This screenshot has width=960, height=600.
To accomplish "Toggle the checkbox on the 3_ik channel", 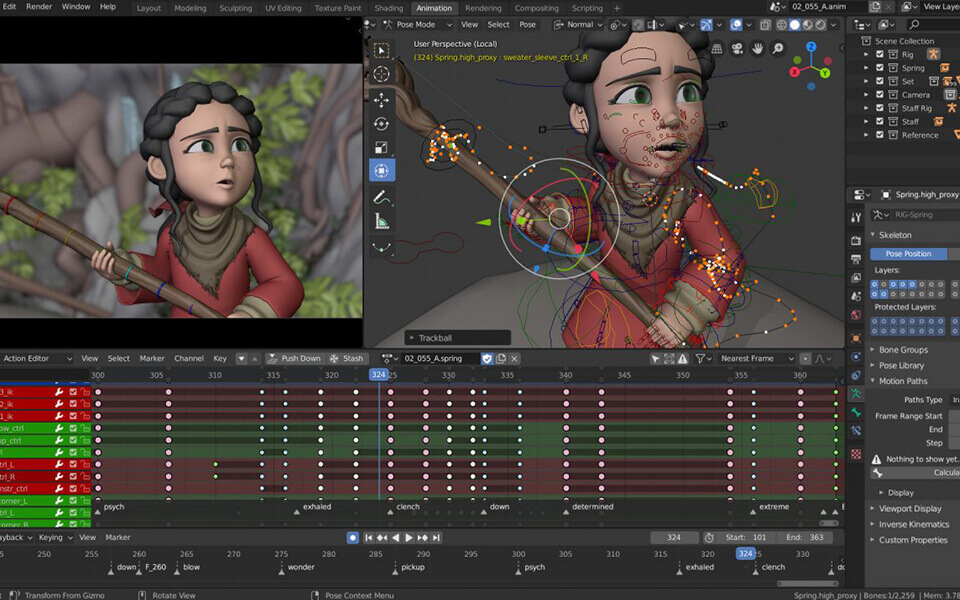I will (73, 392).
